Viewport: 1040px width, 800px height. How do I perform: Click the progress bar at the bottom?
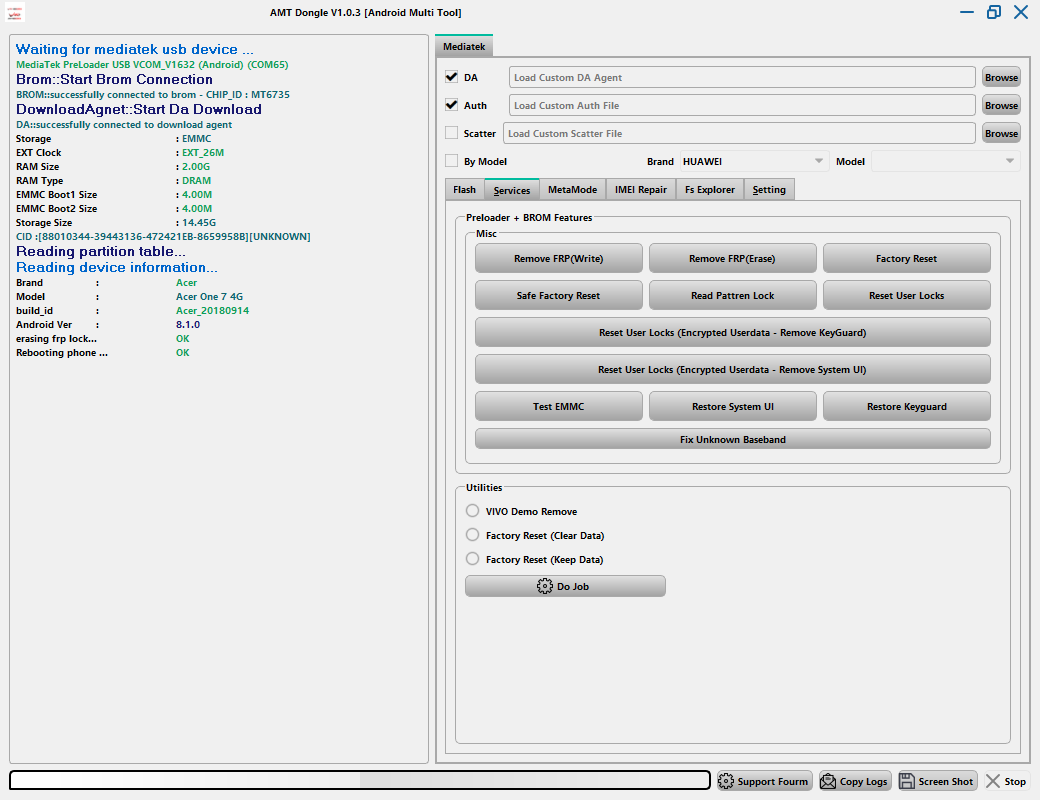[360, 781]
